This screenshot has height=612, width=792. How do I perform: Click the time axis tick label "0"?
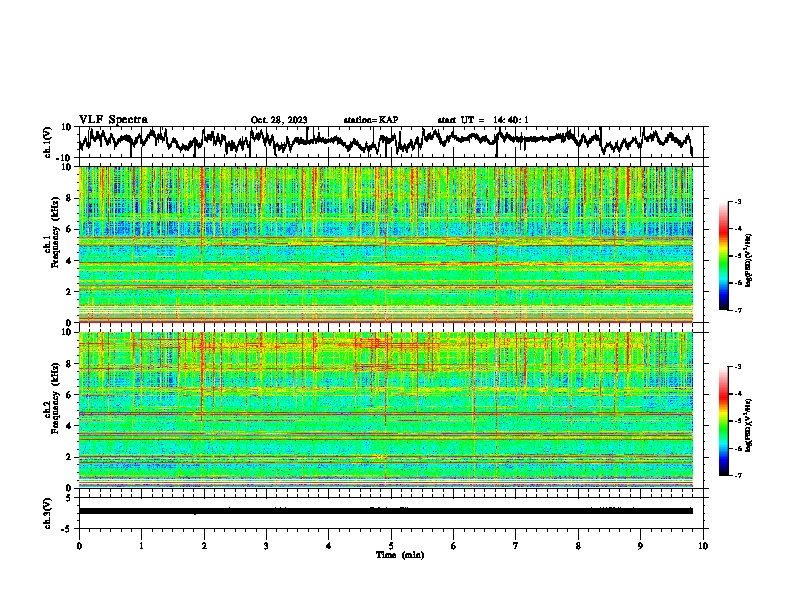(79, 546)
